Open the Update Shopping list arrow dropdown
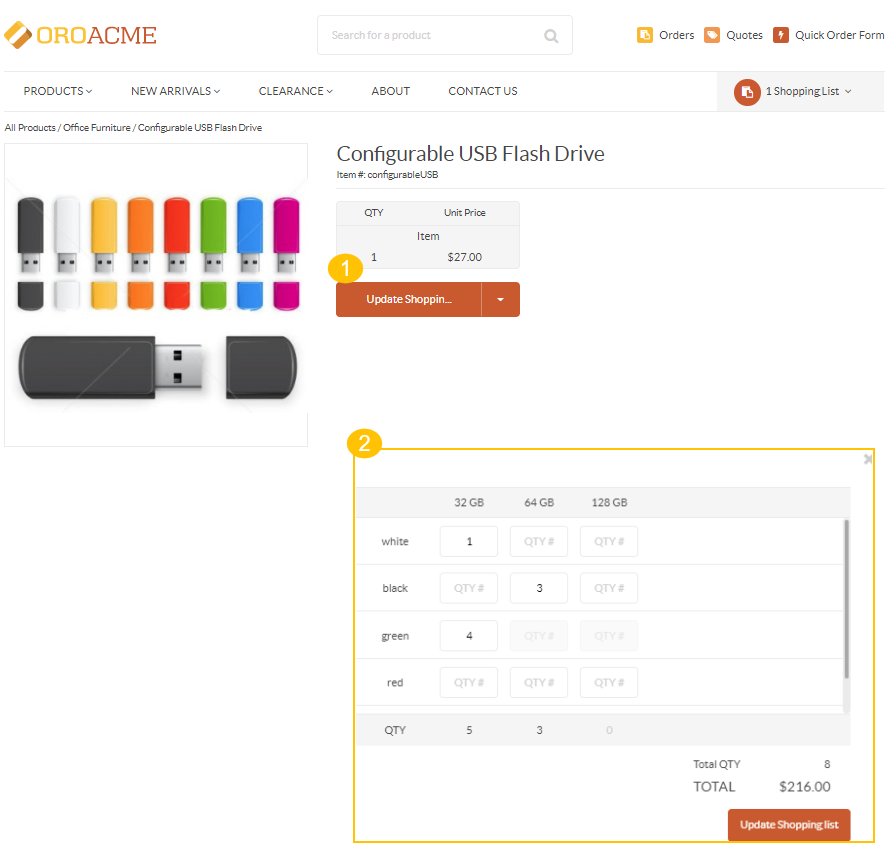 click(x=500, y=300)
